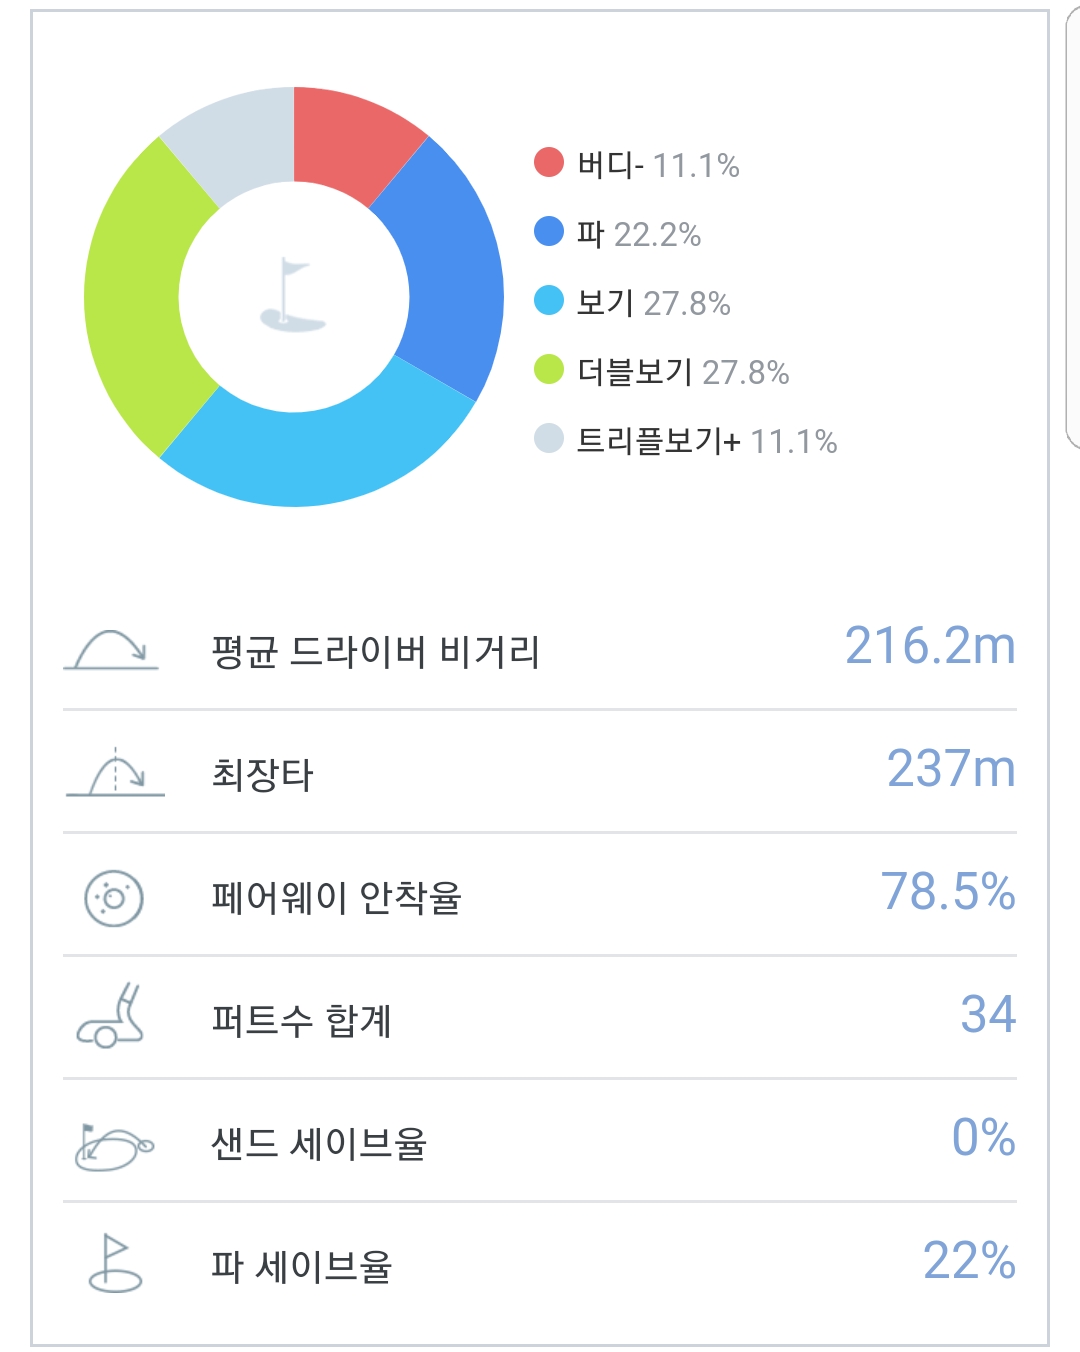Tap the 216.2m driver distance value
This screenshot has height=1352, width=1080.
pos(930,646)
